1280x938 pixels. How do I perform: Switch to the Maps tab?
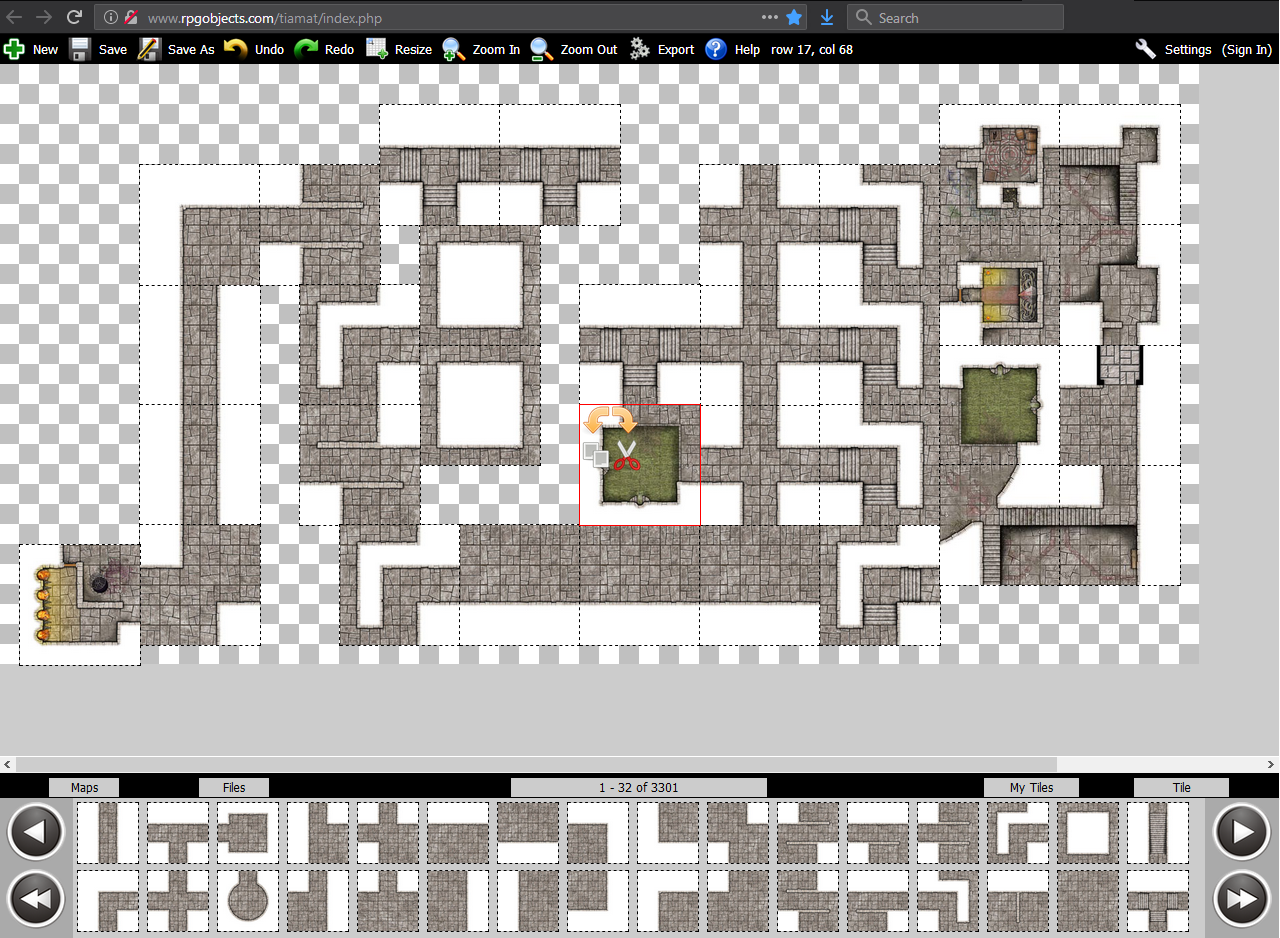tap(83, 787)
